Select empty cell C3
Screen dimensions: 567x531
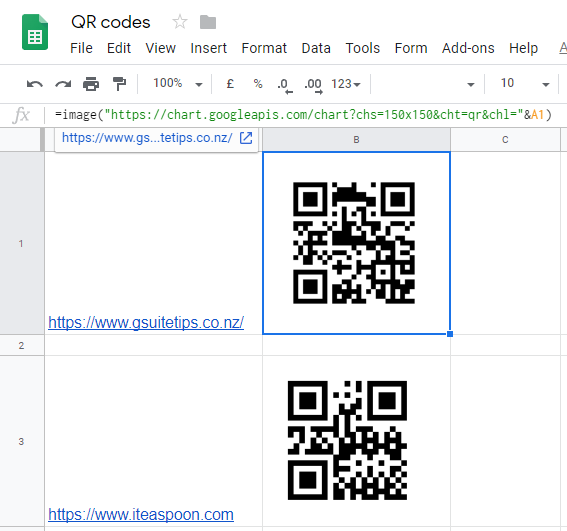coord(505,441)
